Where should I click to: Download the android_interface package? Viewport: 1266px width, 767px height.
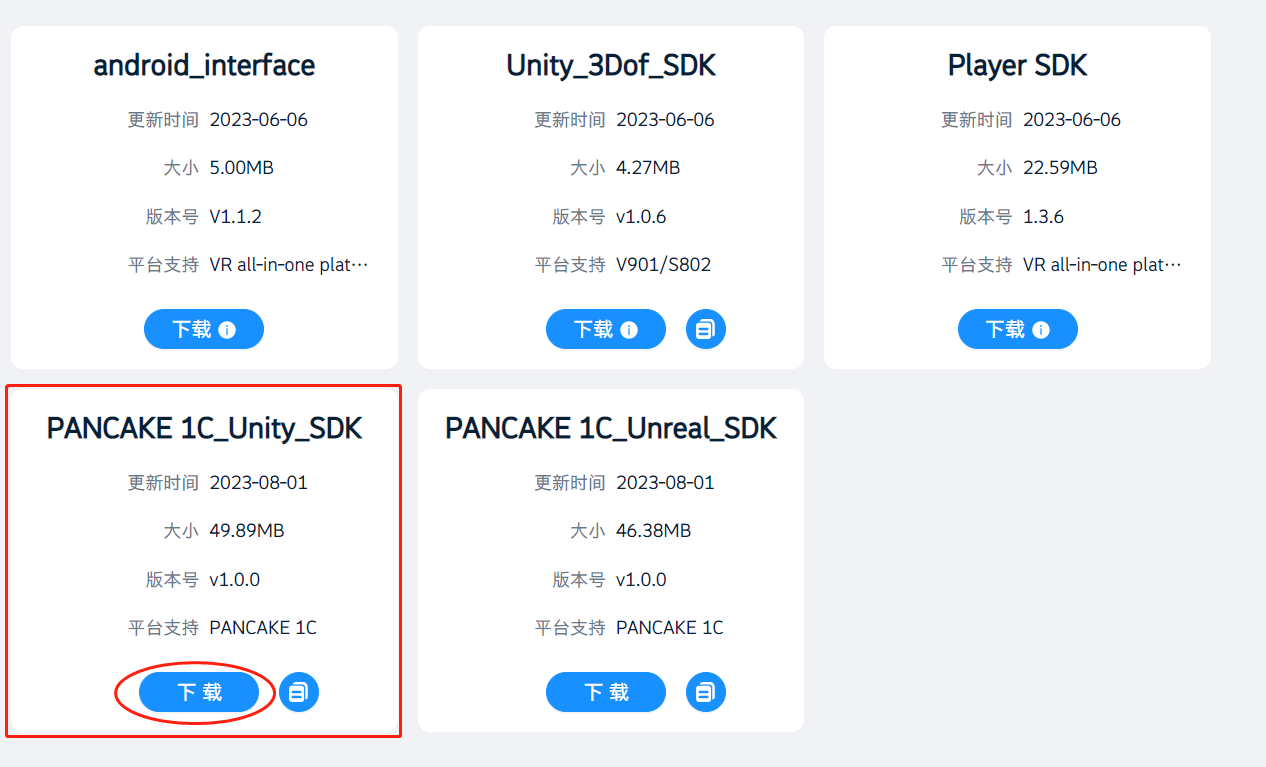[193, 329]
